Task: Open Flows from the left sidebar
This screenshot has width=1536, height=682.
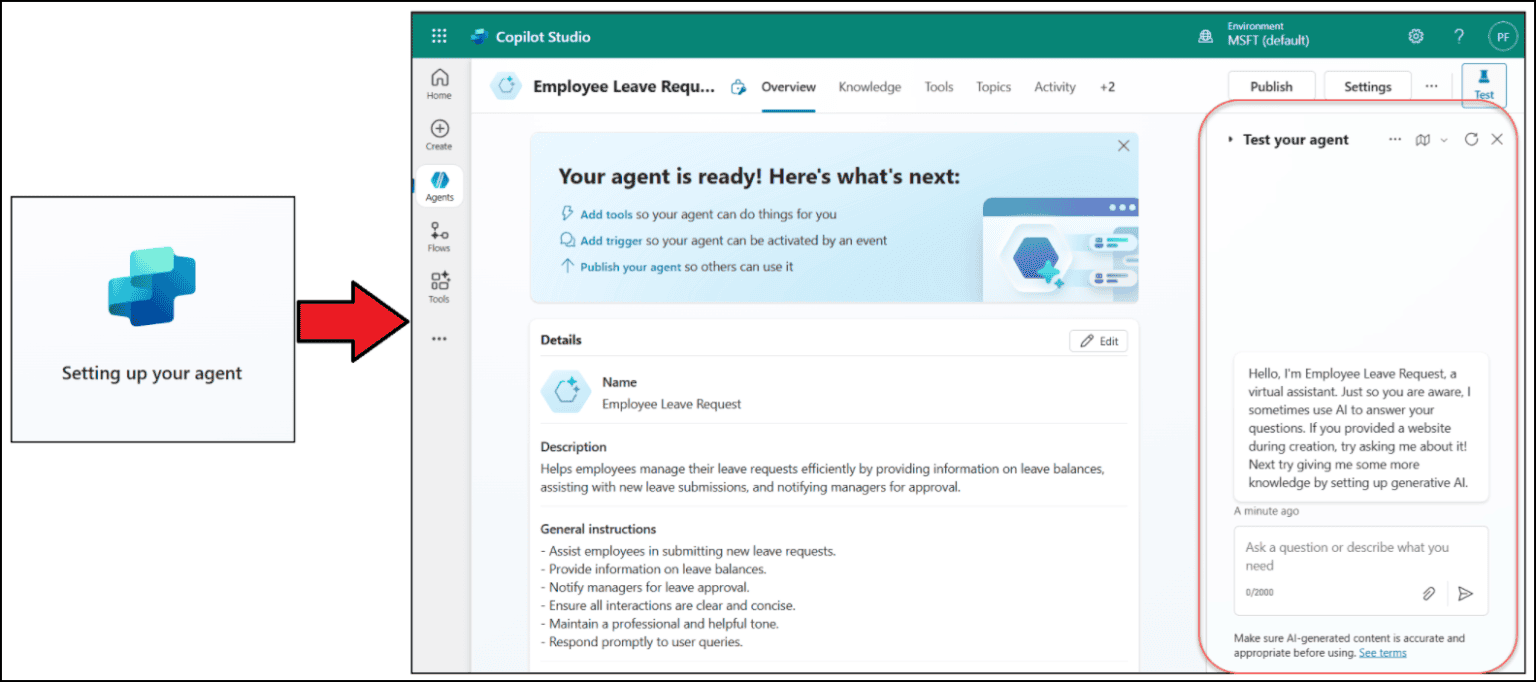Action: click(x=439, y=237)
